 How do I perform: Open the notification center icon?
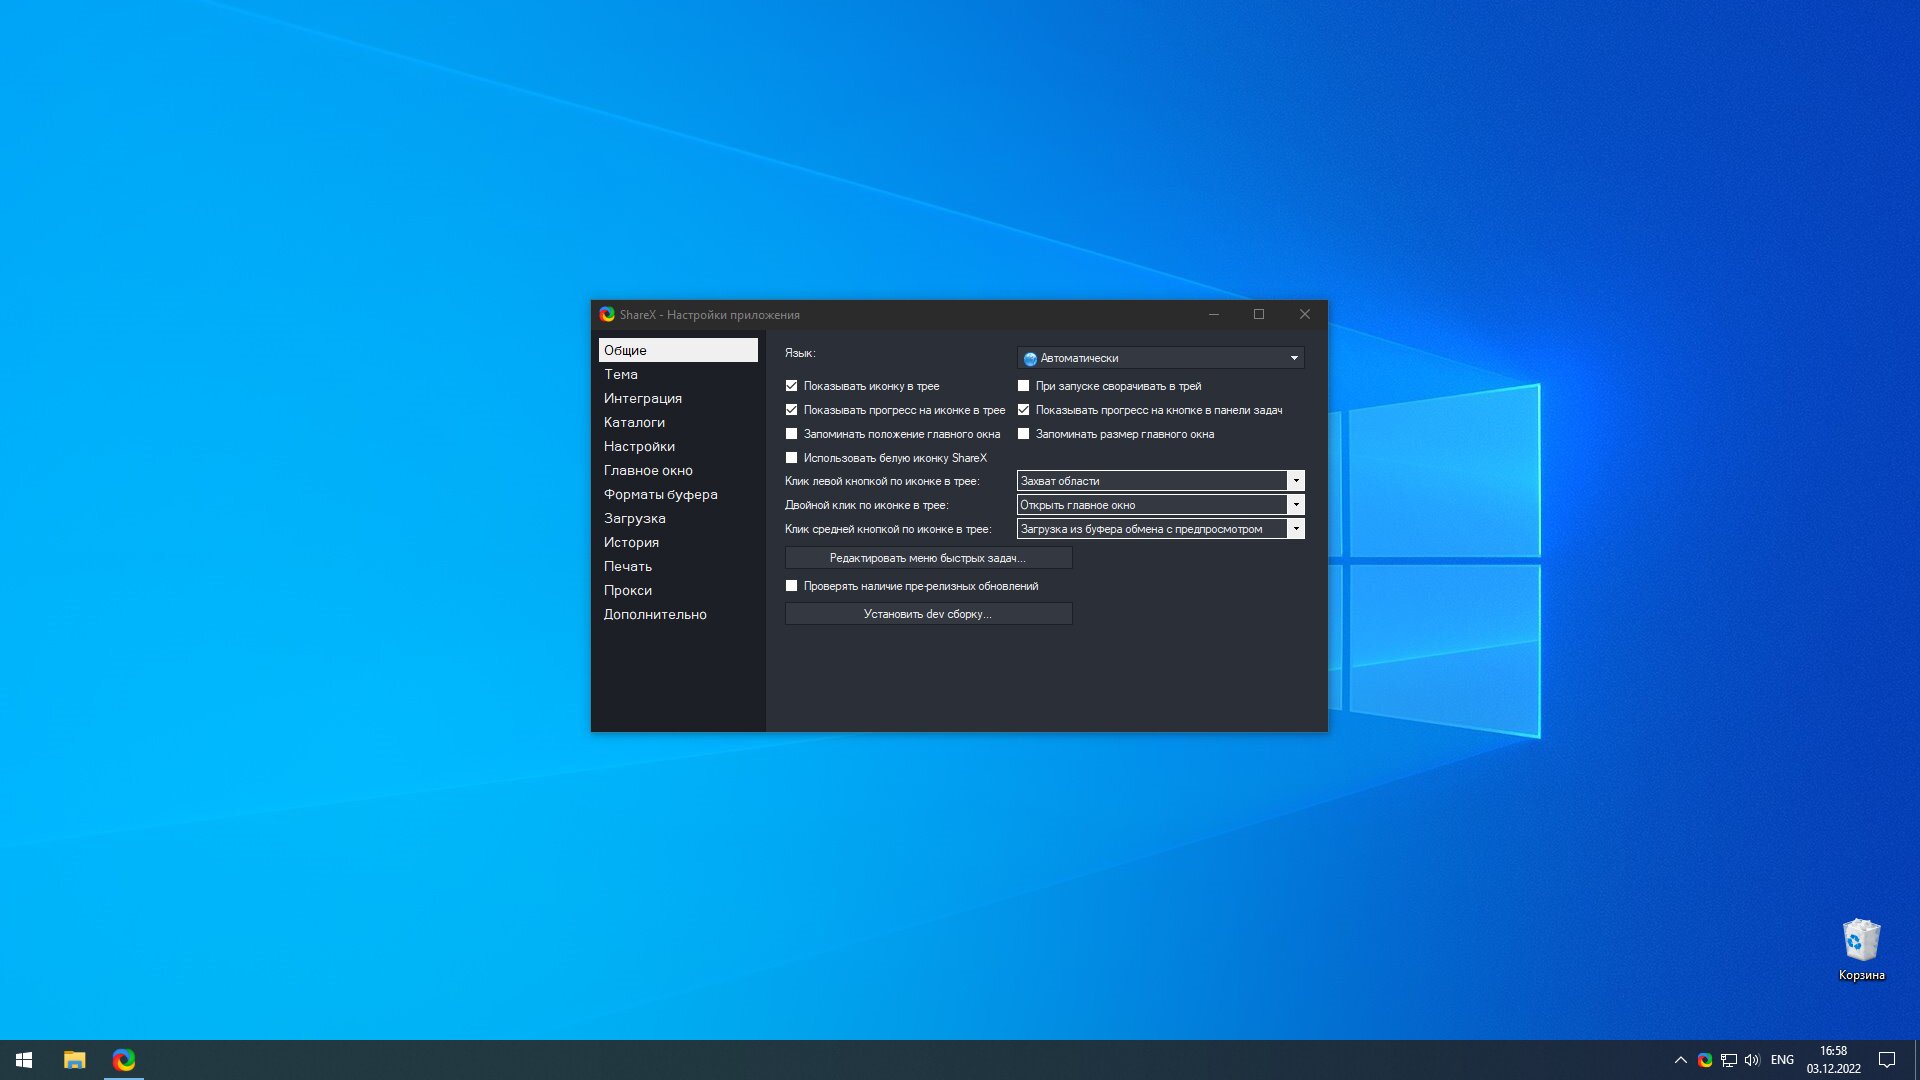point(1887,1060)
